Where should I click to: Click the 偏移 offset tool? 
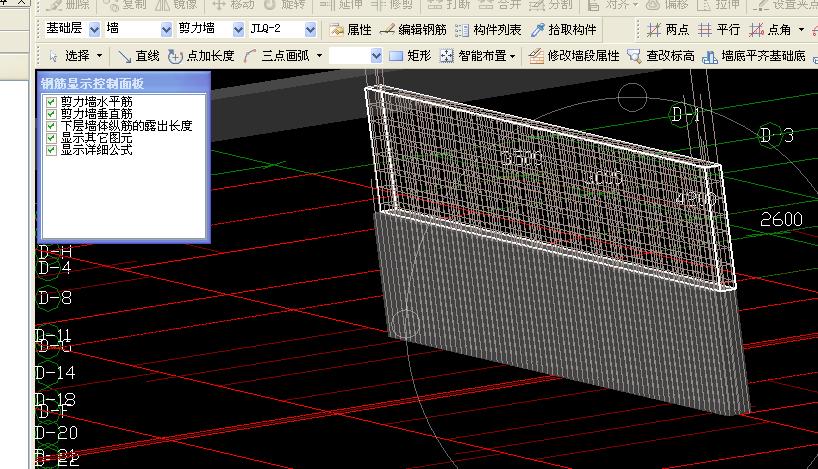[667, 5]
